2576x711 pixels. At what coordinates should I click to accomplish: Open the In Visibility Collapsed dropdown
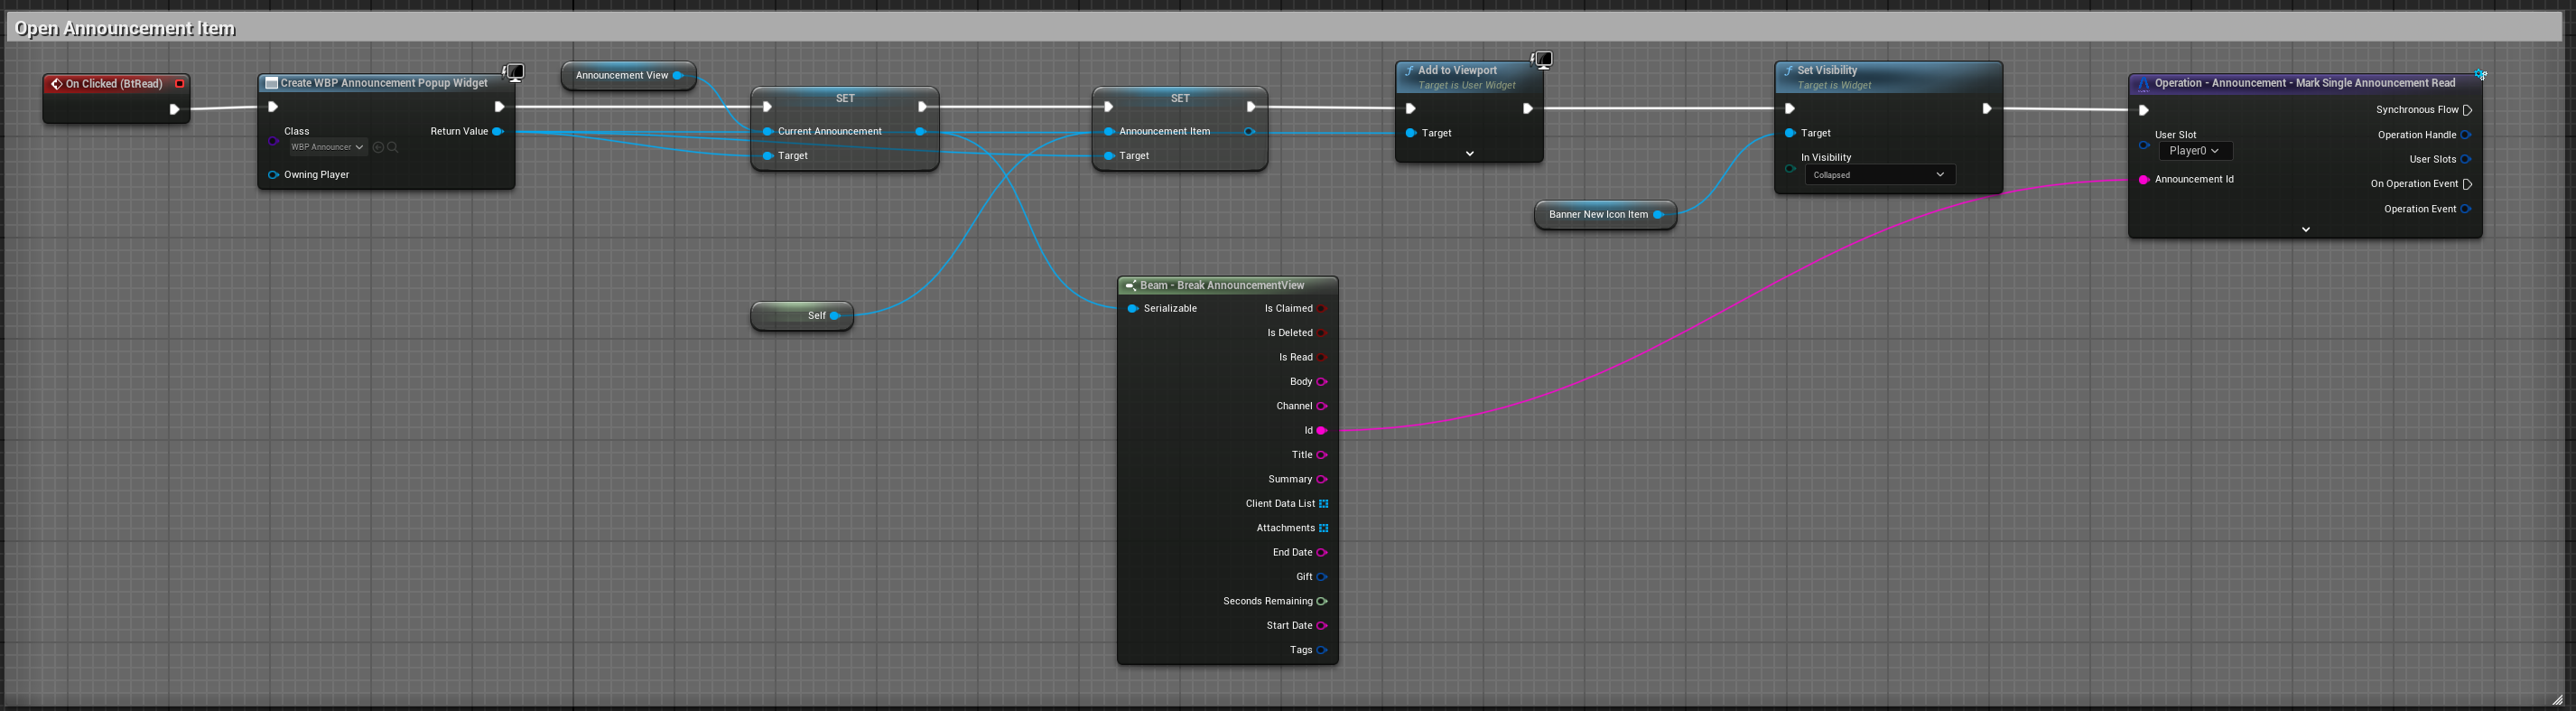tap(1879, 175)
